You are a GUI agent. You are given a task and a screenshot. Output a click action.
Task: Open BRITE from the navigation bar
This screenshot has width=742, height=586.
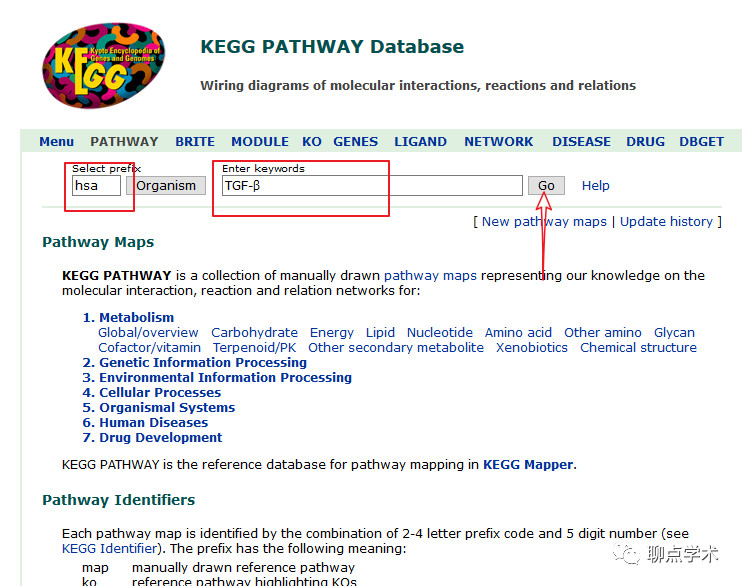(x=195, y=142)
